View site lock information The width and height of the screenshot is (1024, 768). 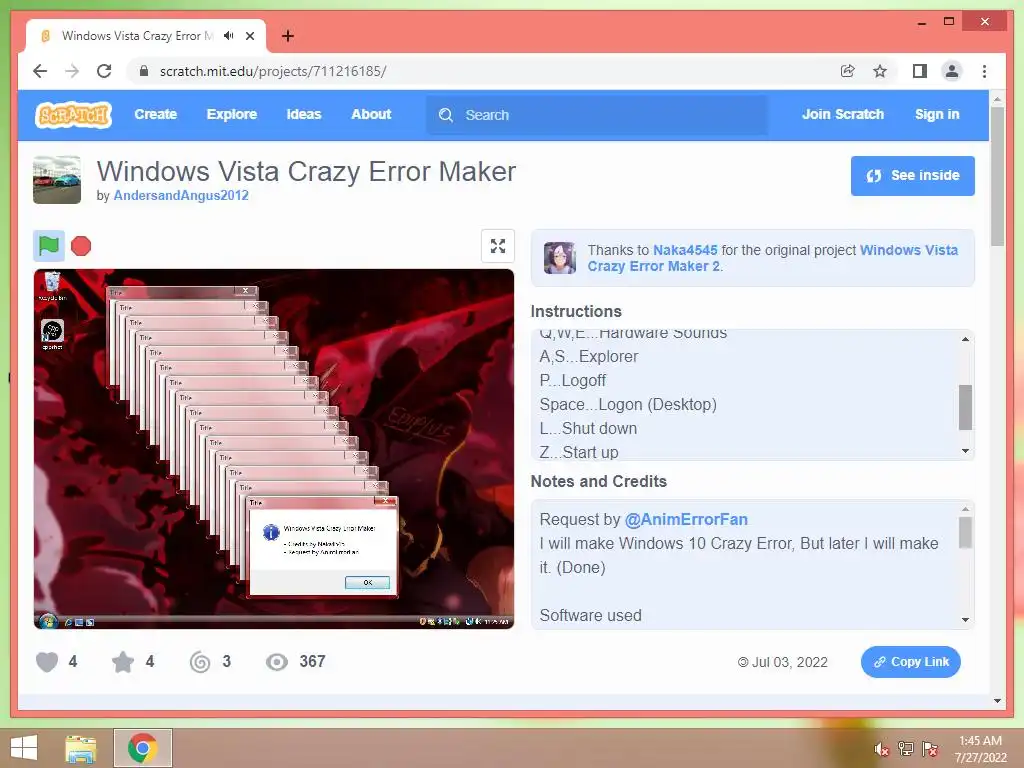144,71
